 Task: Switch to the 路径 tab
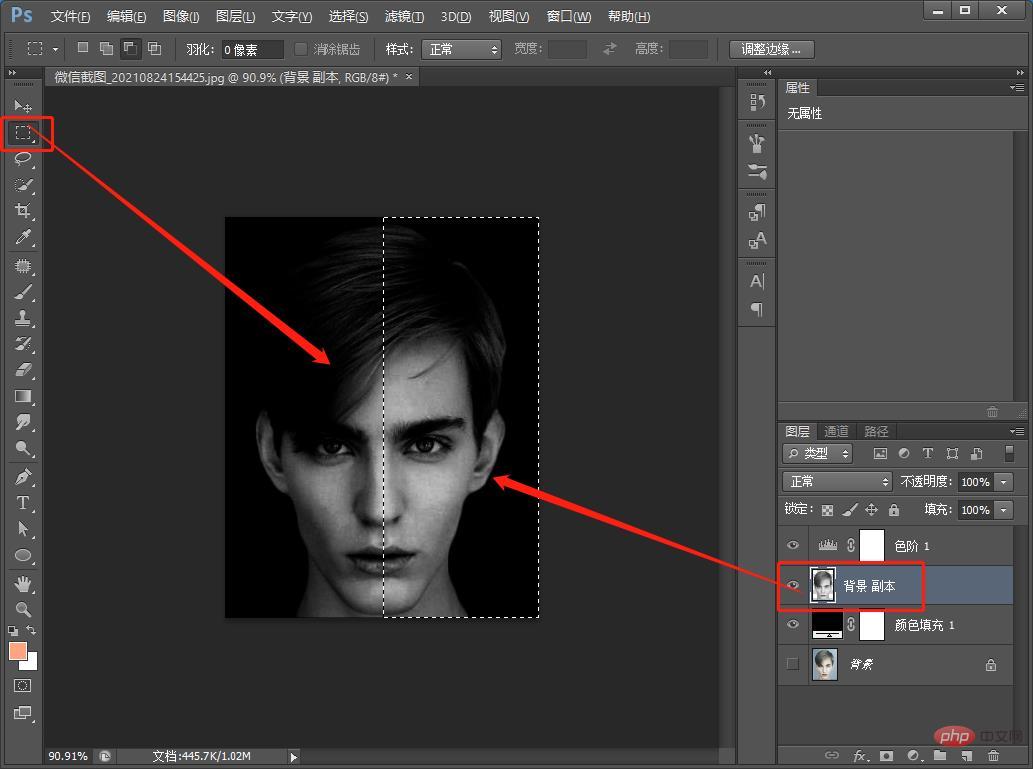(876, 432)
